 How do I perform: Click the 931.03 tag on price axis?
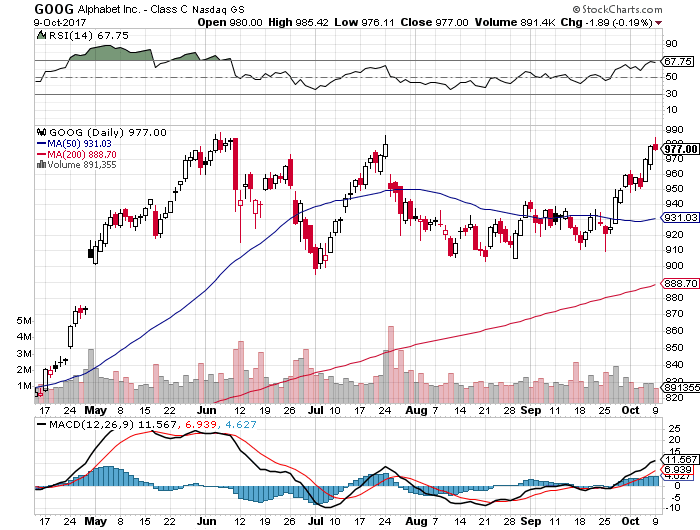pos(681,217)
